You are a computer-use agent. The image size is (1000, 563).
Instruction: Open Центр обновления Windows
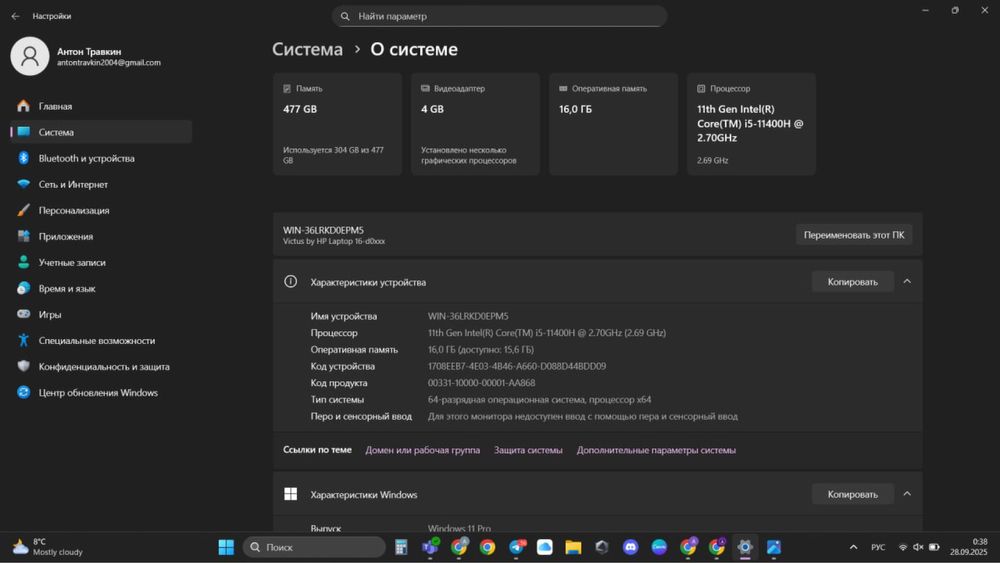click(101, 393)
